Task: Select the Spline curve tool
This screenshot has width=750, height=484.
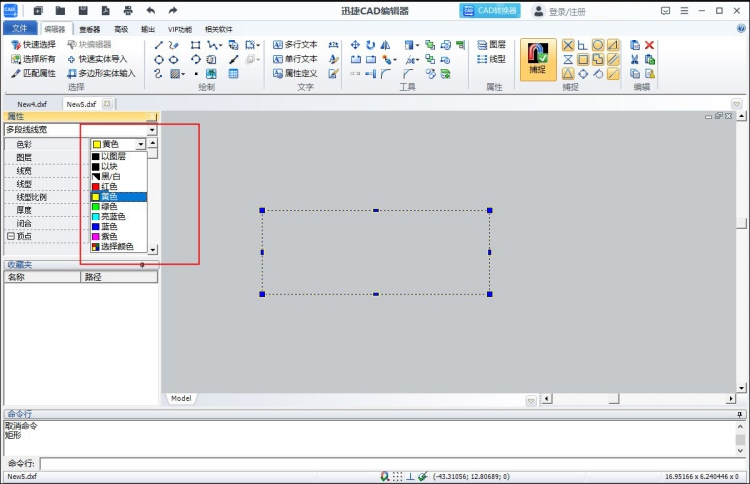Action: click(159, 74)
